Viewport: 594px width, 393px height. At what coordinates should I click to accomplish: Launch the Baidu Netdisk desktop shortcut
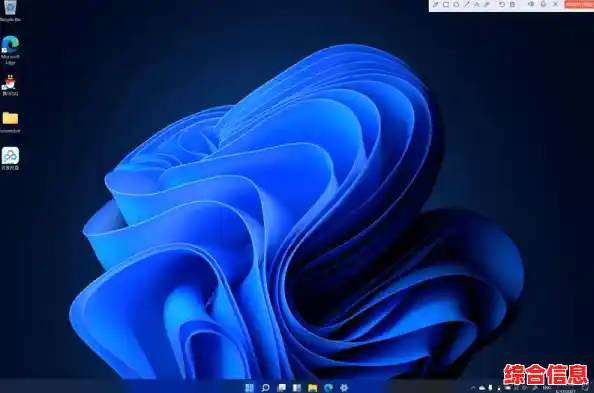coord(10,158)
